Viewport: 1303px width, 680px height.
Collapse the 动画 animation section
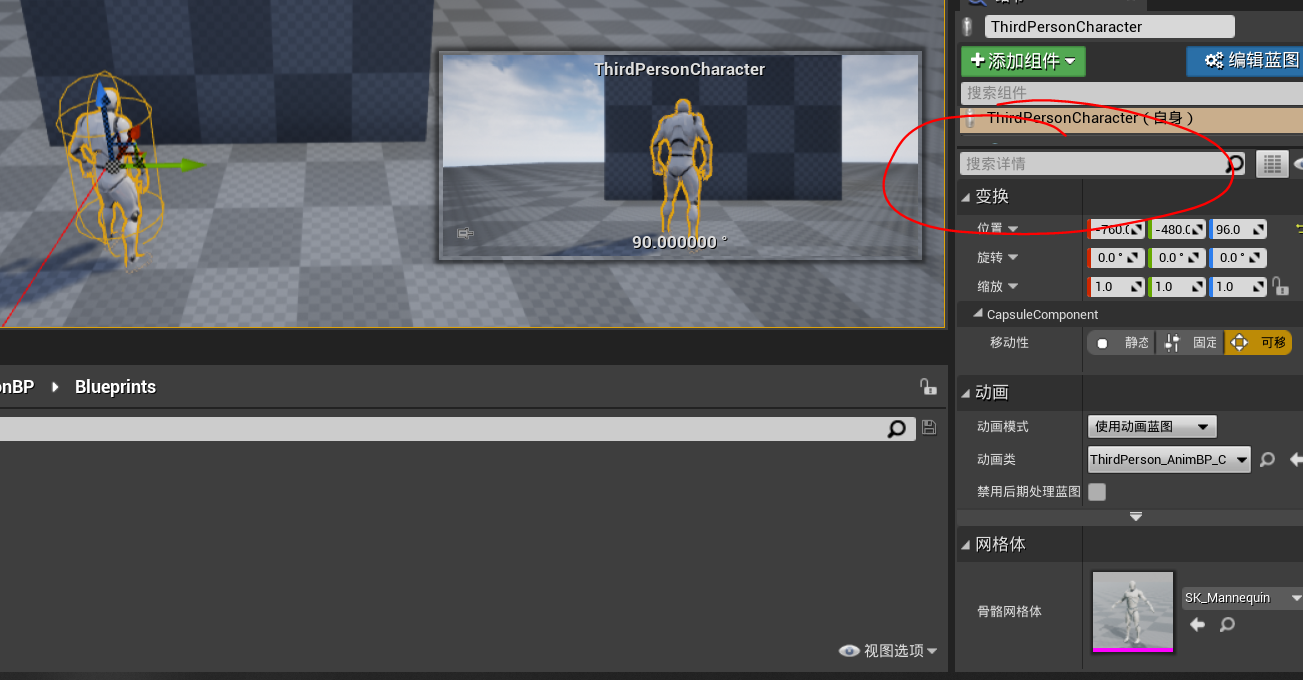click(966, 393)
